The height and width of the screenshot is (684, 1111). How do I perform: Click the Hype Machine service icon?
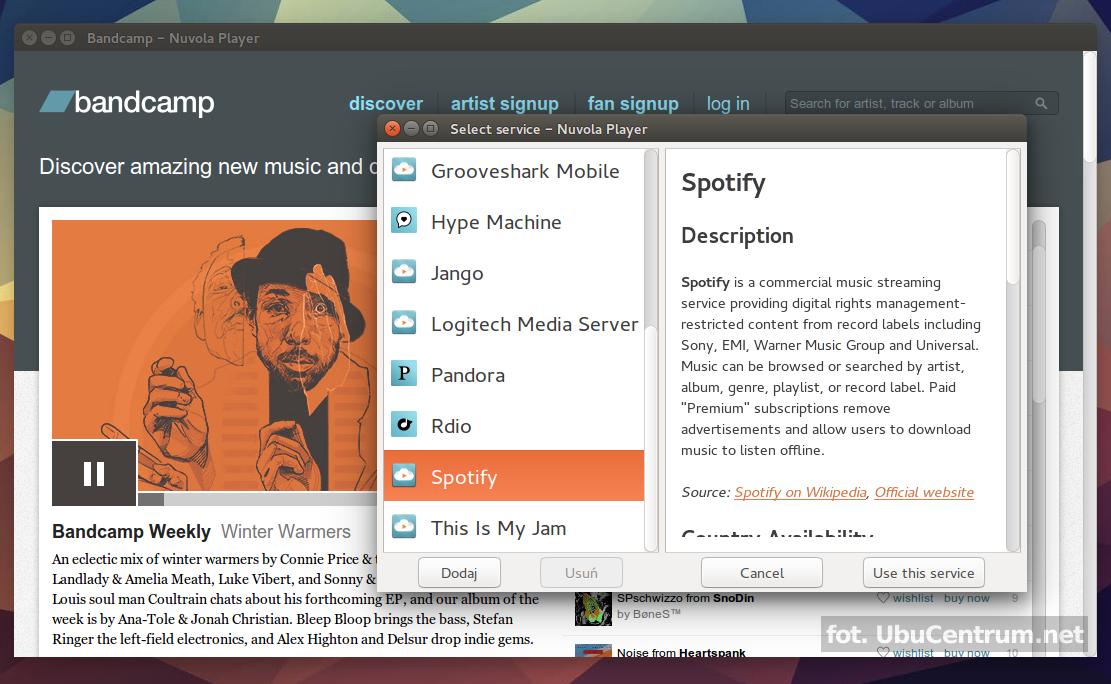(404, 221)
